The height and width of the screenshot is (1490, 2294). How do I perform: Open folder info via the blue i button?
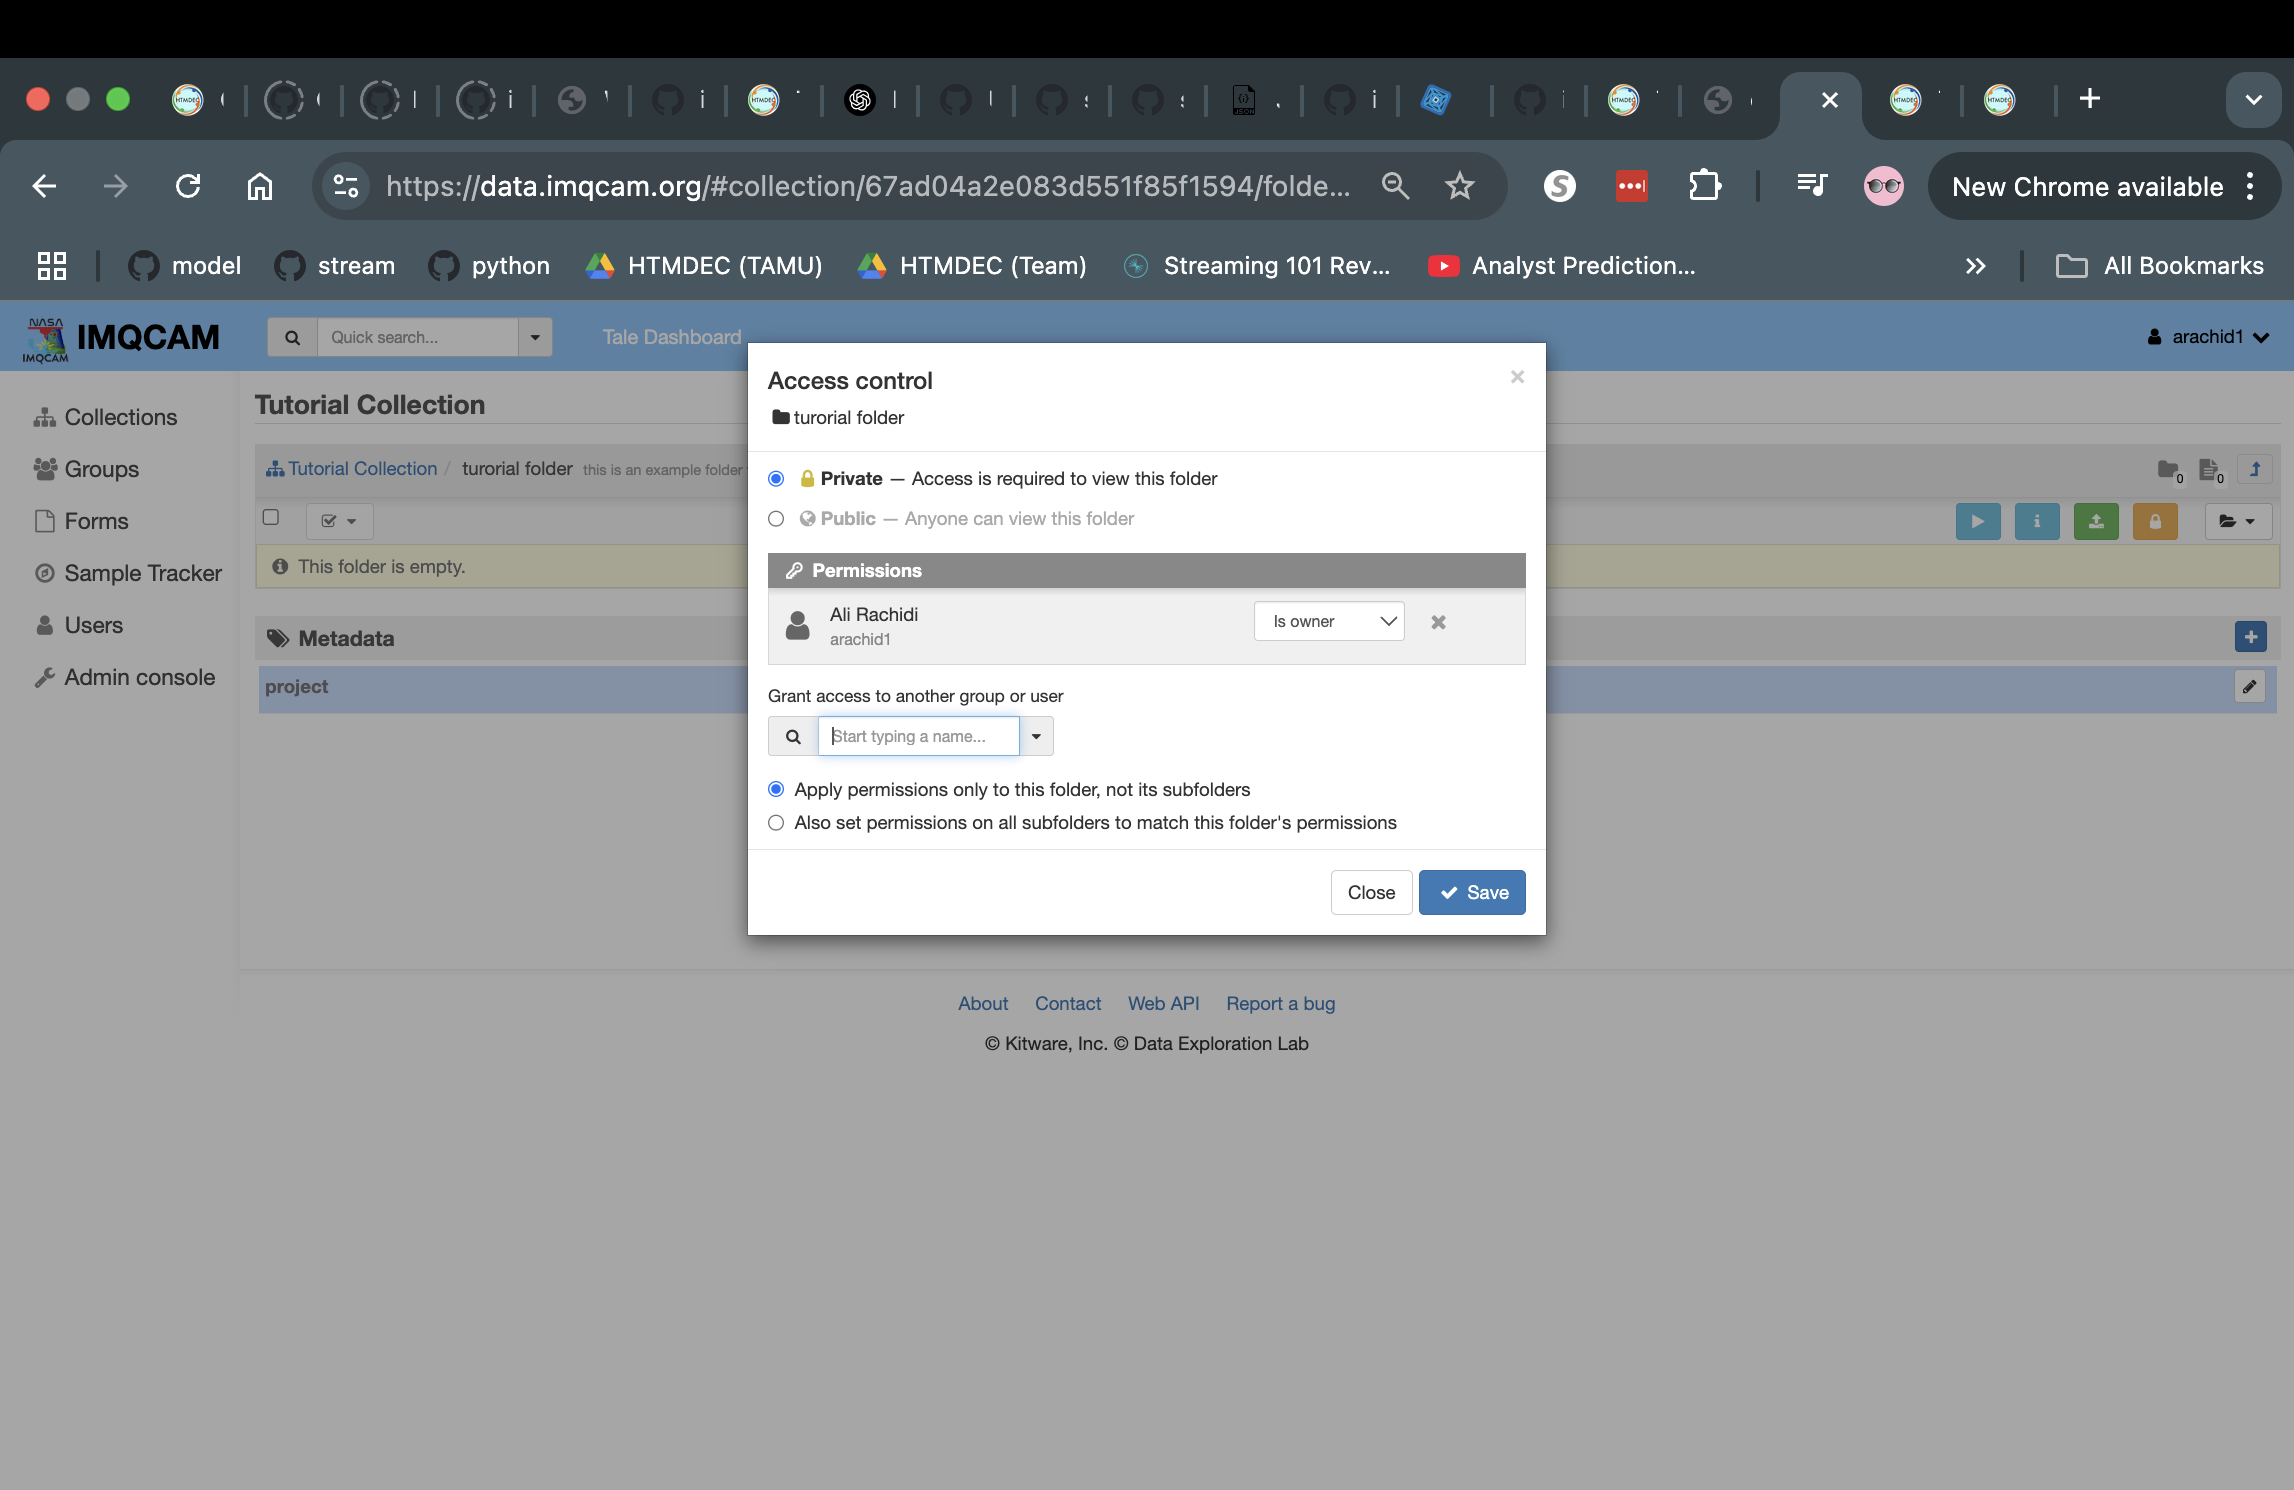pos(2037,521)
